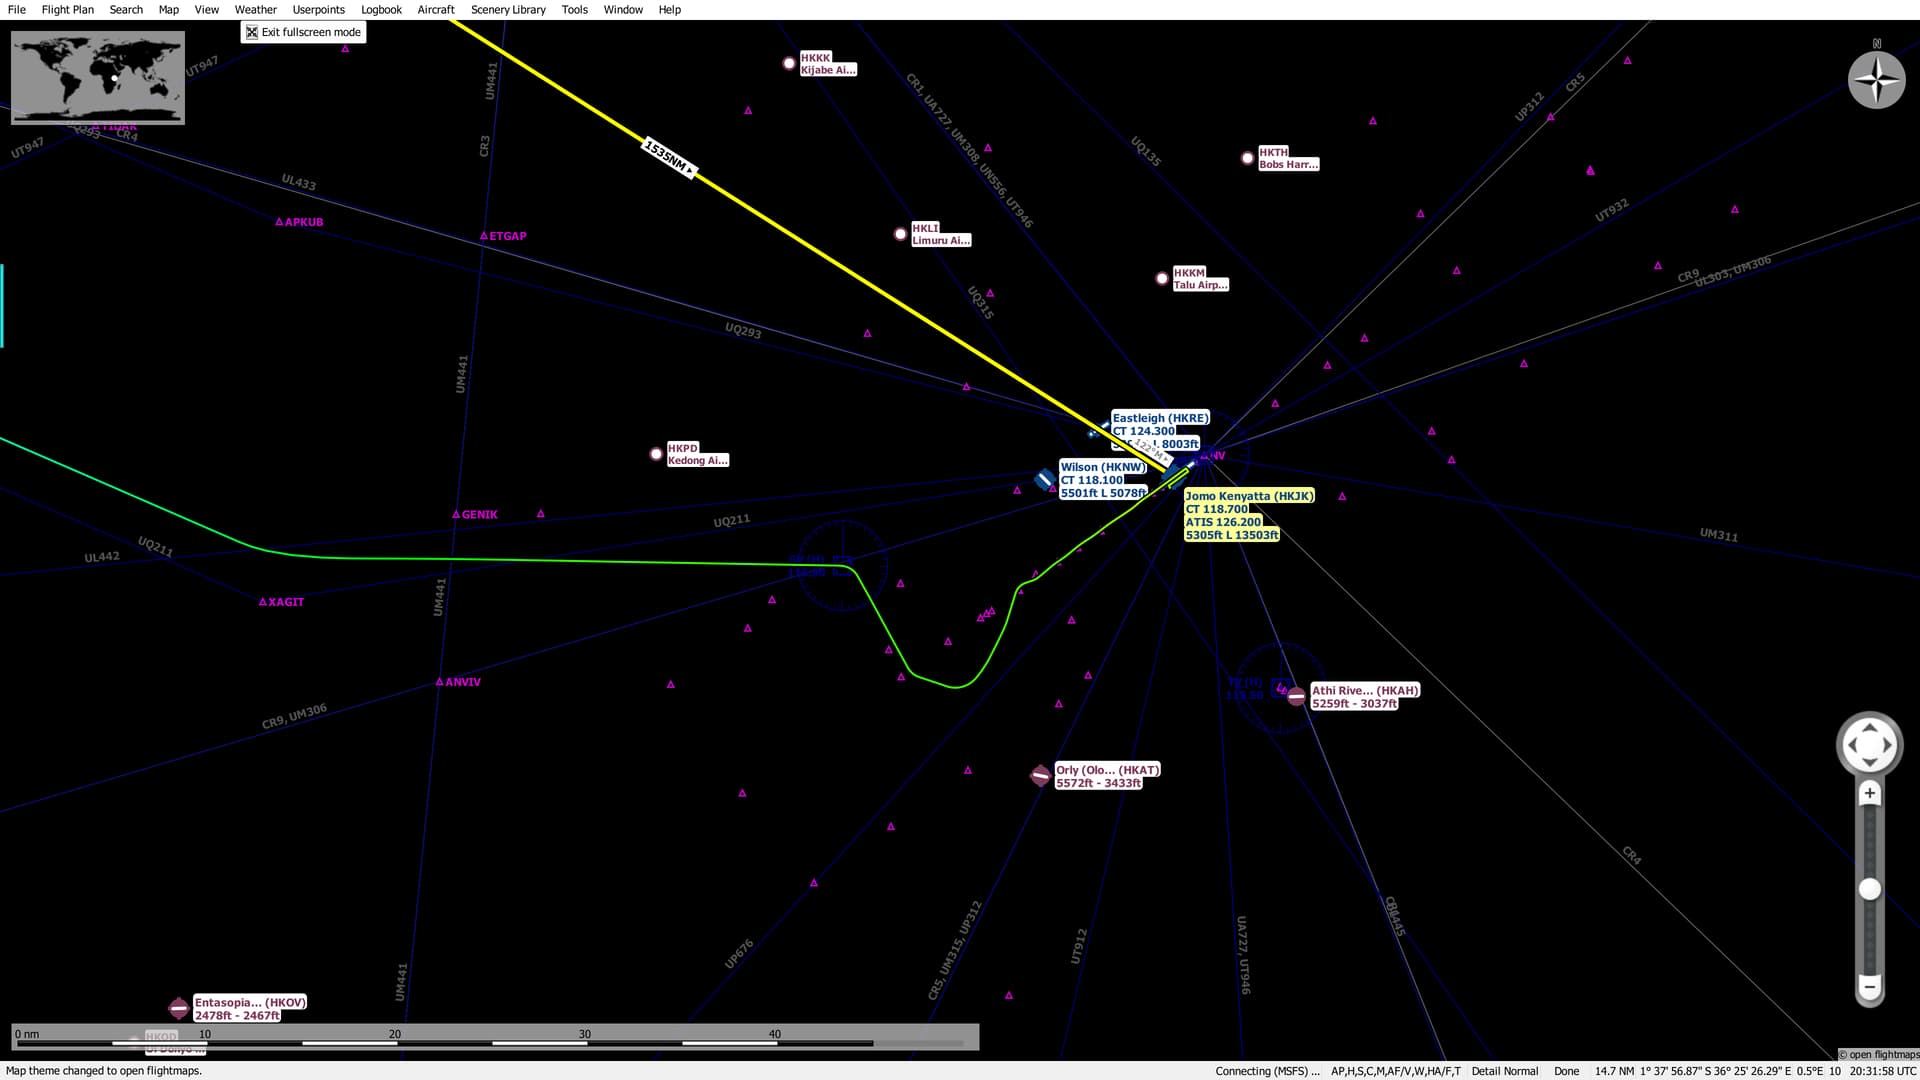The height and width of the screenshot is (1080, 1920).
Task: Click the map pan navigation control
Action: pos(1869,744)
